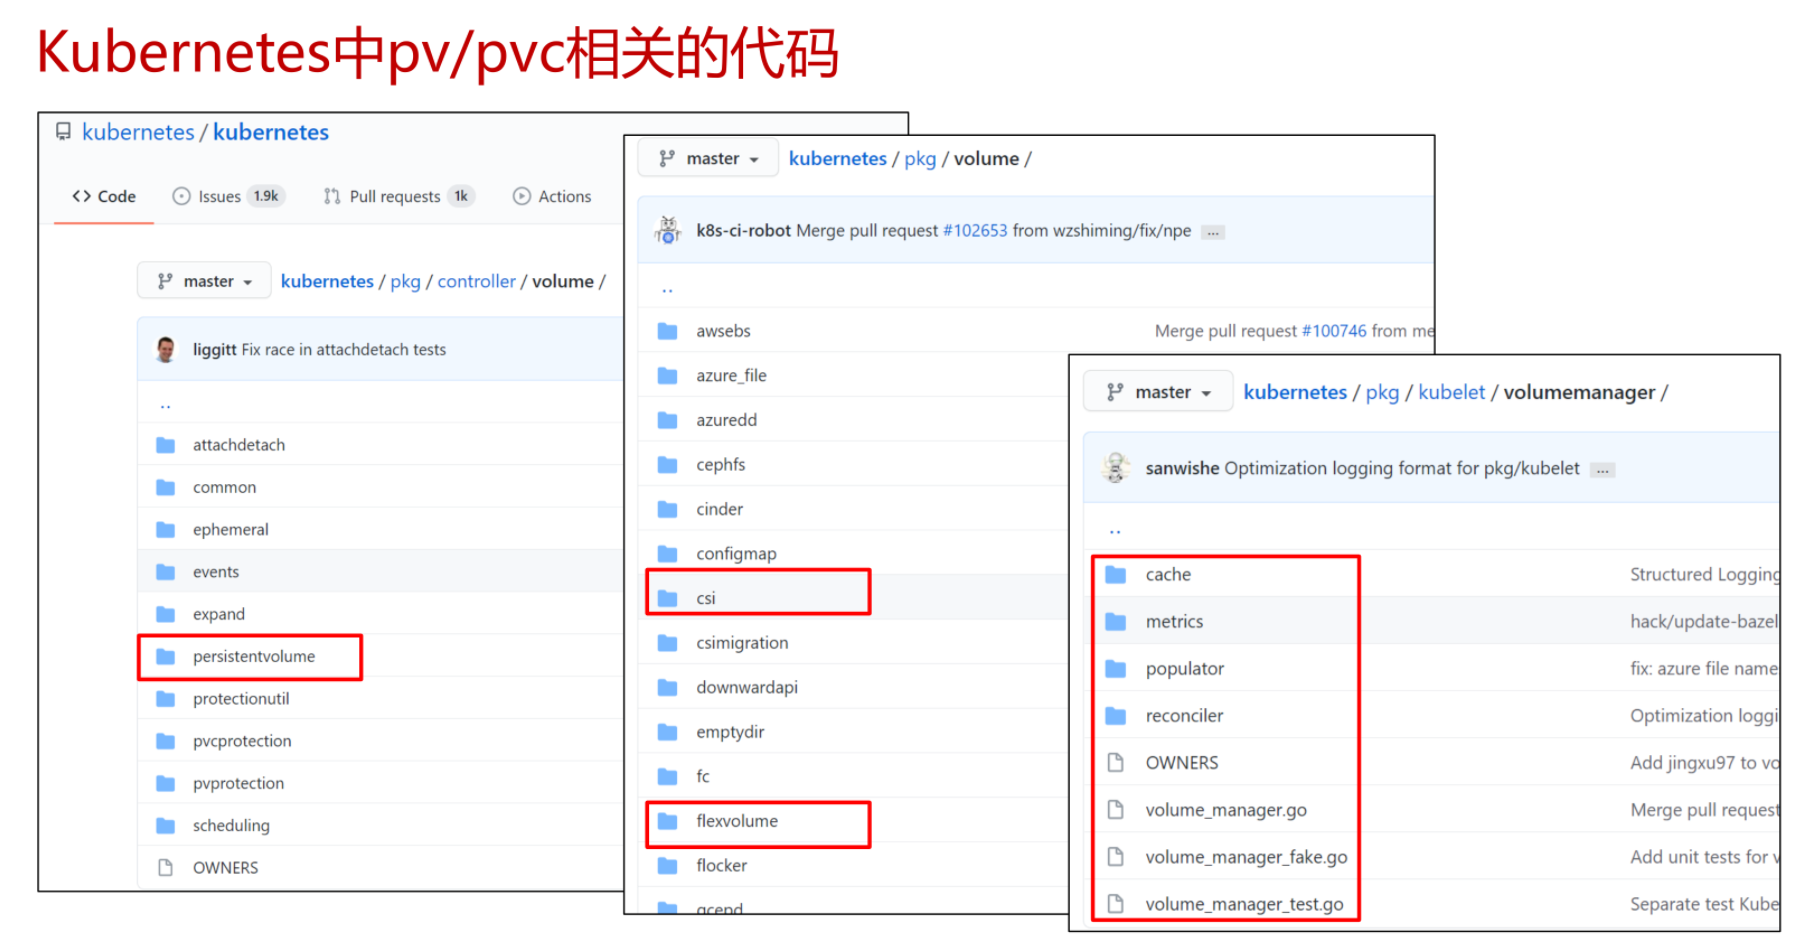
Task: Open the Pull requests tab
Action: (398, 197)
